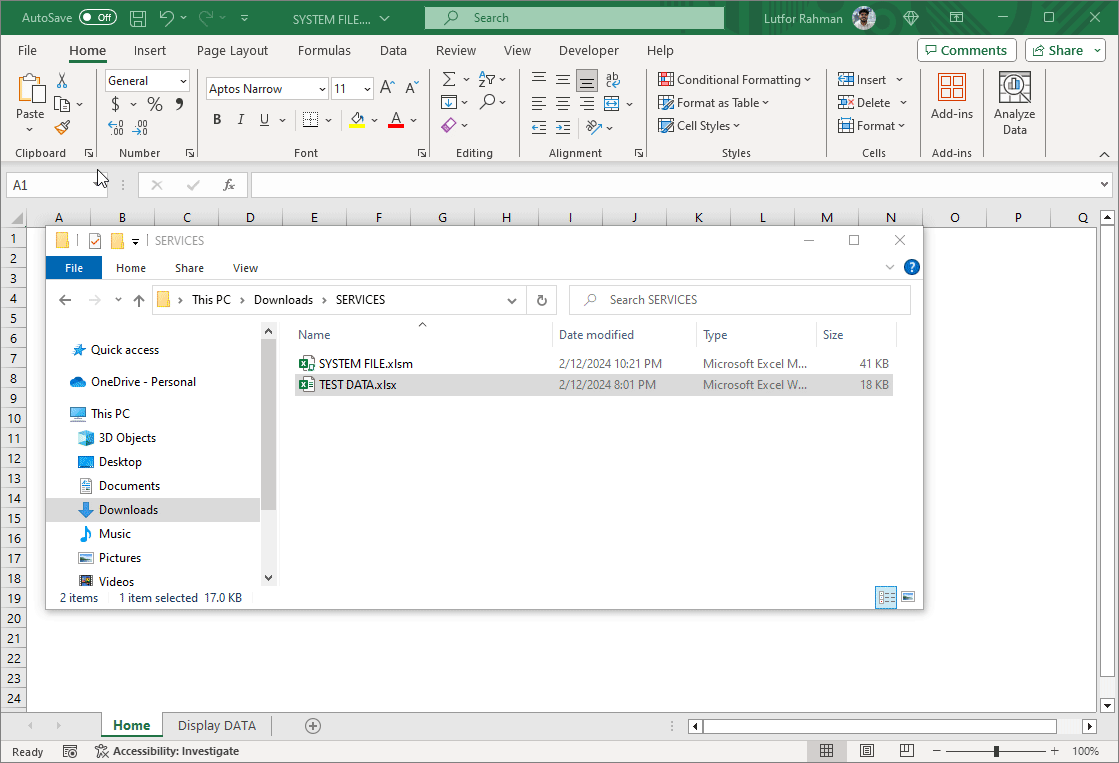1119x763 pixels.
Task: Click the new sheet plus button
Action: point(313,726)
